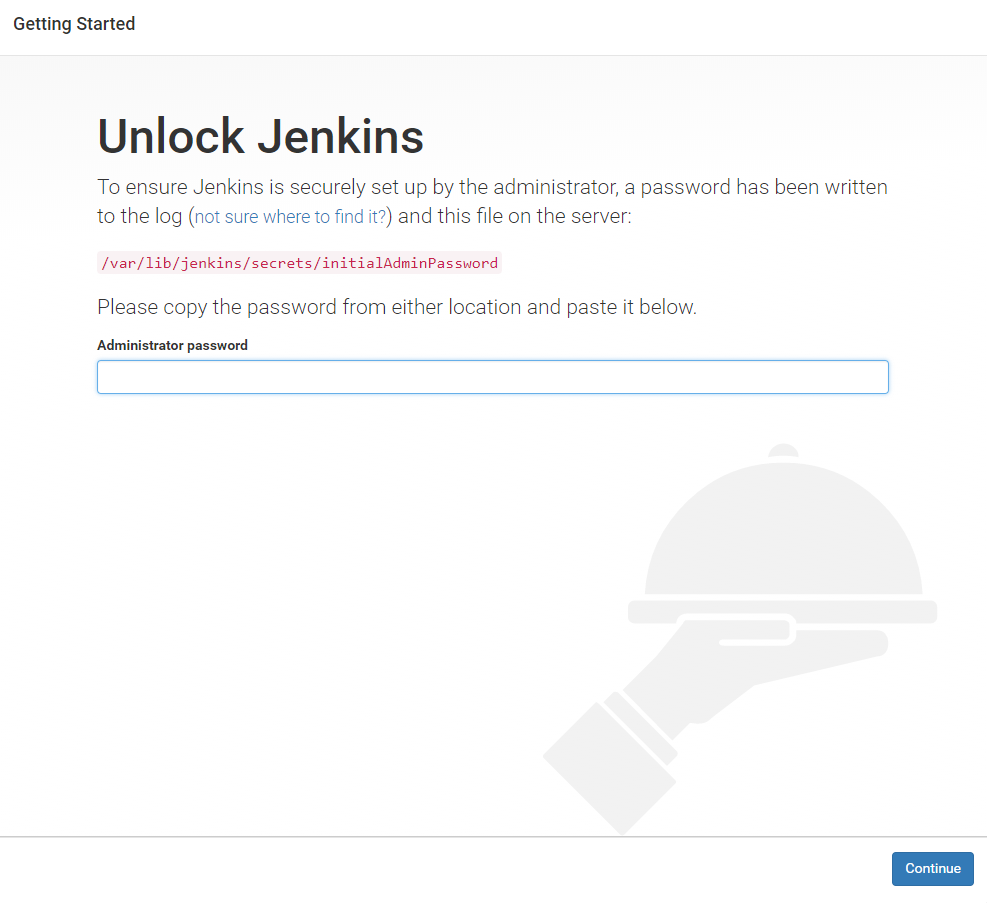Click the Unlock Jenkins heading
Screen dimensions: 987x903
click(261, 136)
